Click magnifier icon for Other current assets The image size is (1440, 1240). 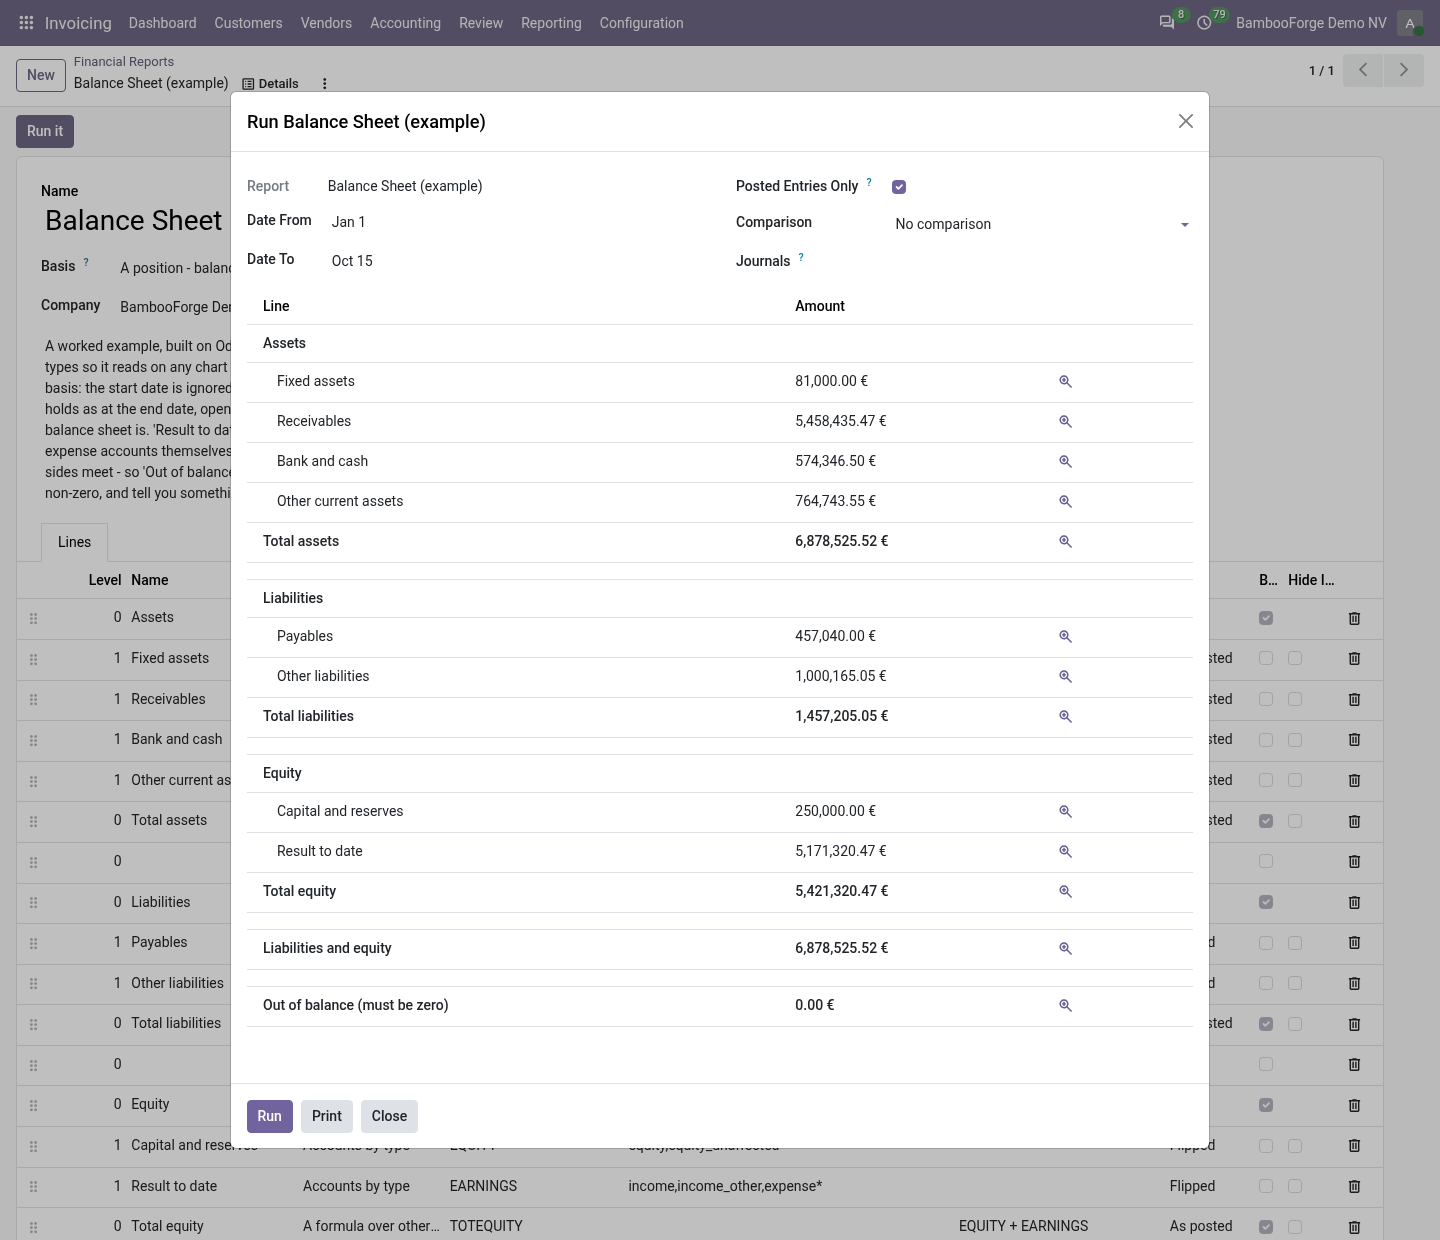(x=1065, y=502)
